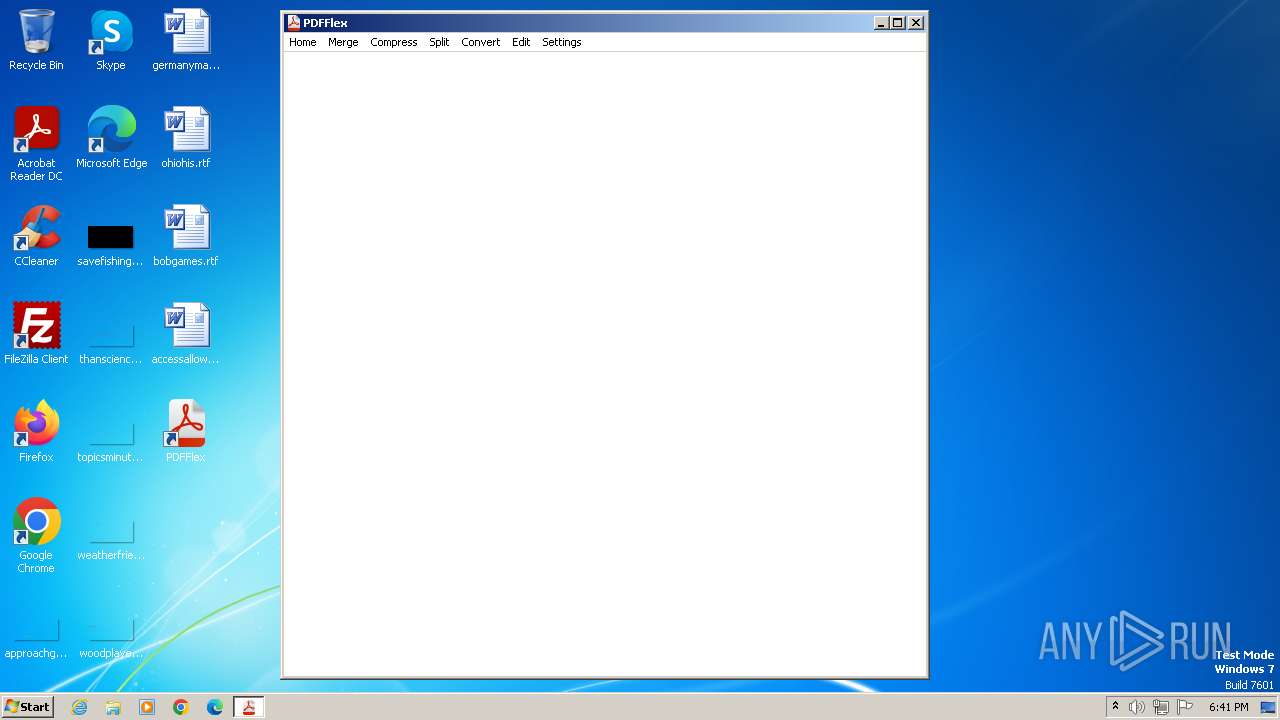Launch Internet Explorer from the taskbar
Image resolution: width=1280 pixels, height=720 pixels.
(79, 707)
